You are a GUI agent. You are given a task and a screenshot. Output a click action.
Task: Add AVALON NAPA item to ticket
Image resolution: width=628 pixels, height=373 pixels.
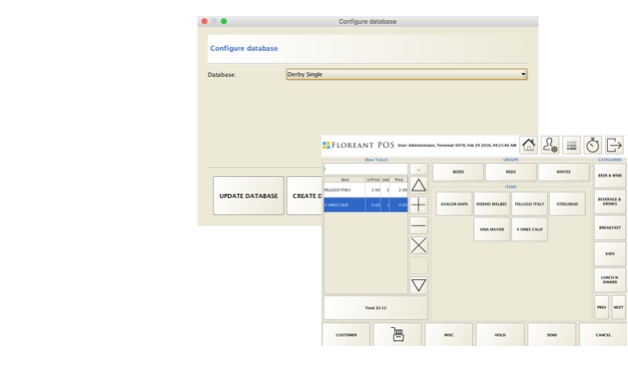[454, 204]
